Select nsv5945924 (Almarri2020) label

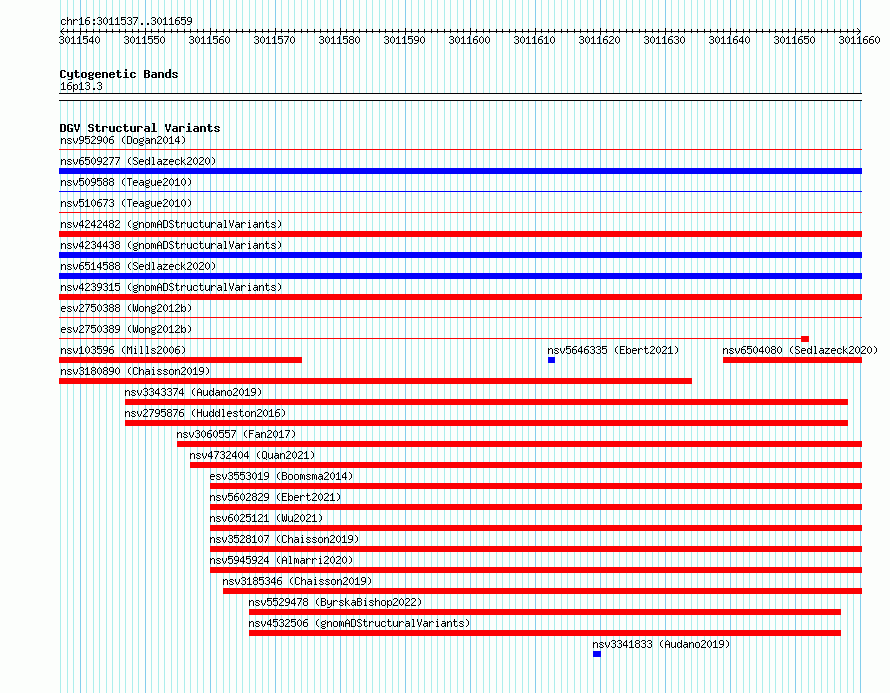281,560
